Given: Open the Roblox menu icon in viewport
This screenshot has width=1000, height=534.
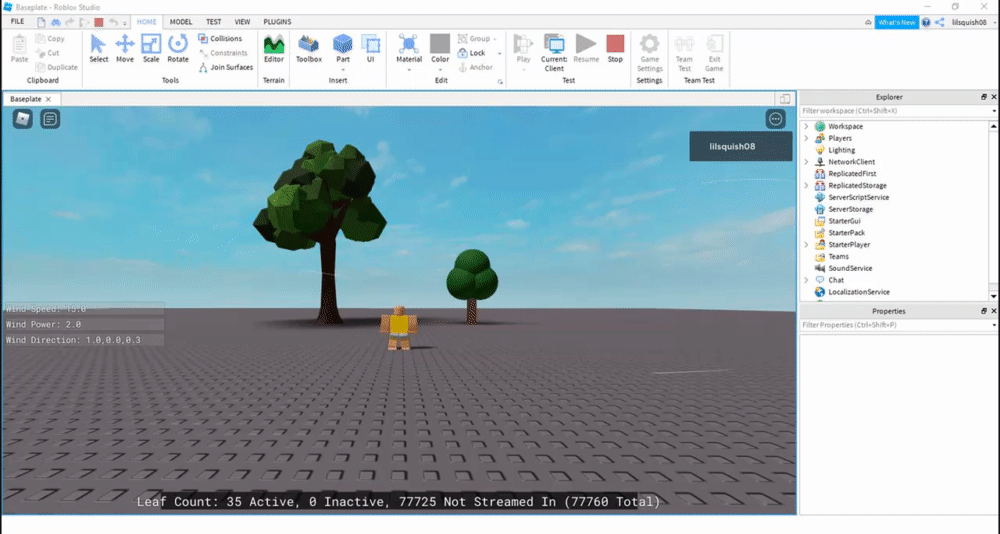Looking at the screenshot, I should pos(23,119).
